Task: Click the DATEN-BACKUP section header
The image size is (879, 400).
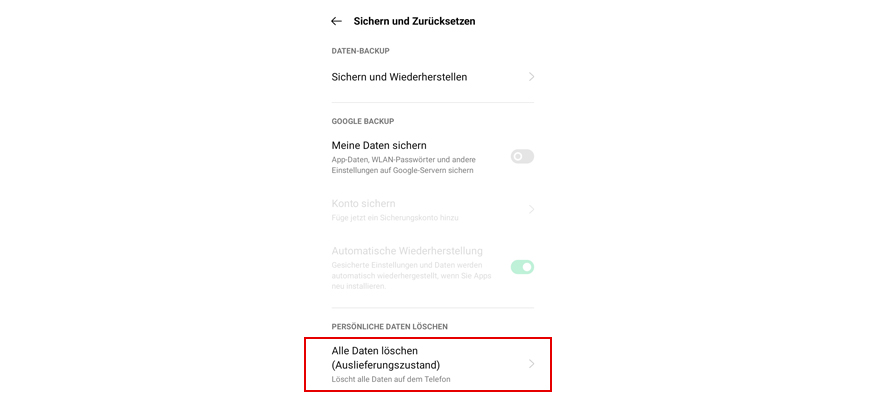Action: coord(360,51)
